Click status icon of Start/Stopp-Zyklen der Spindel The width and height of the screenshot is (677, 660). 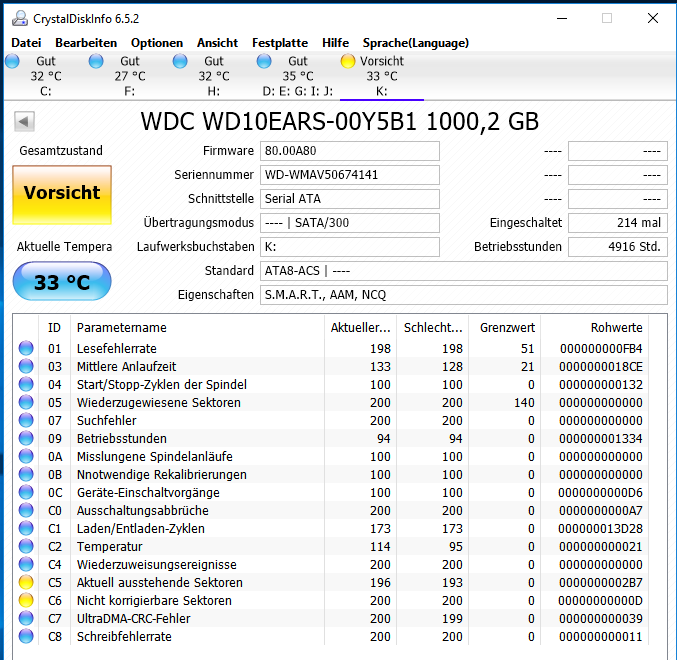[26, 385]
